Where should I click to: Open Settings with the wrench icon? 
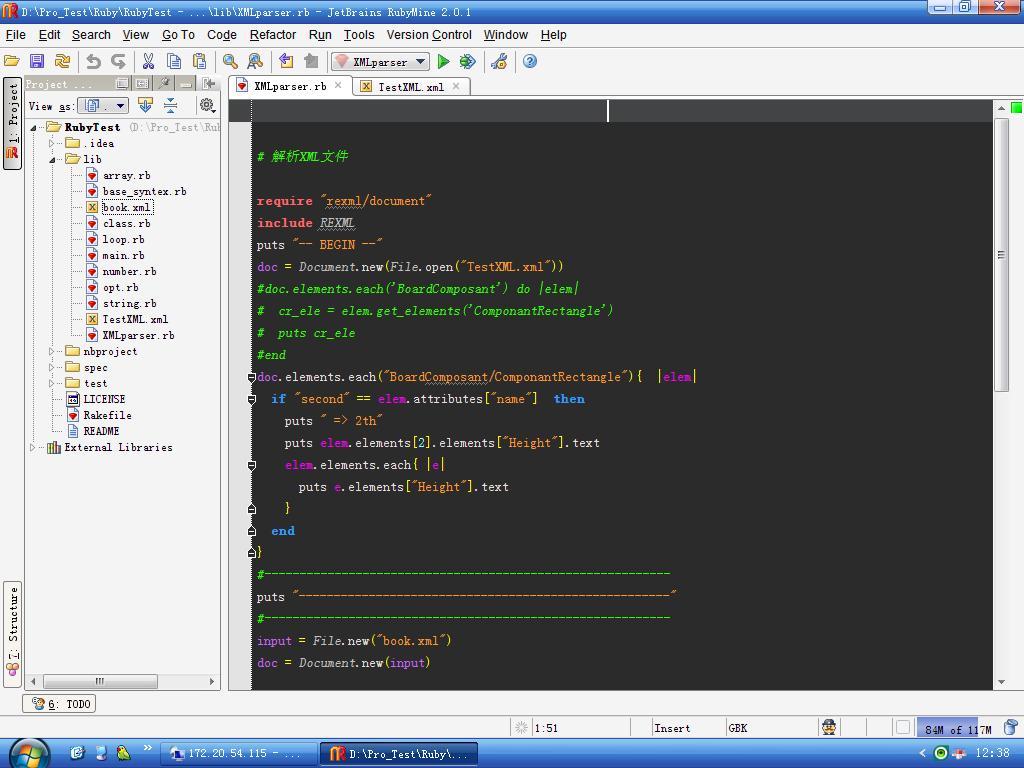pos(500,61)
